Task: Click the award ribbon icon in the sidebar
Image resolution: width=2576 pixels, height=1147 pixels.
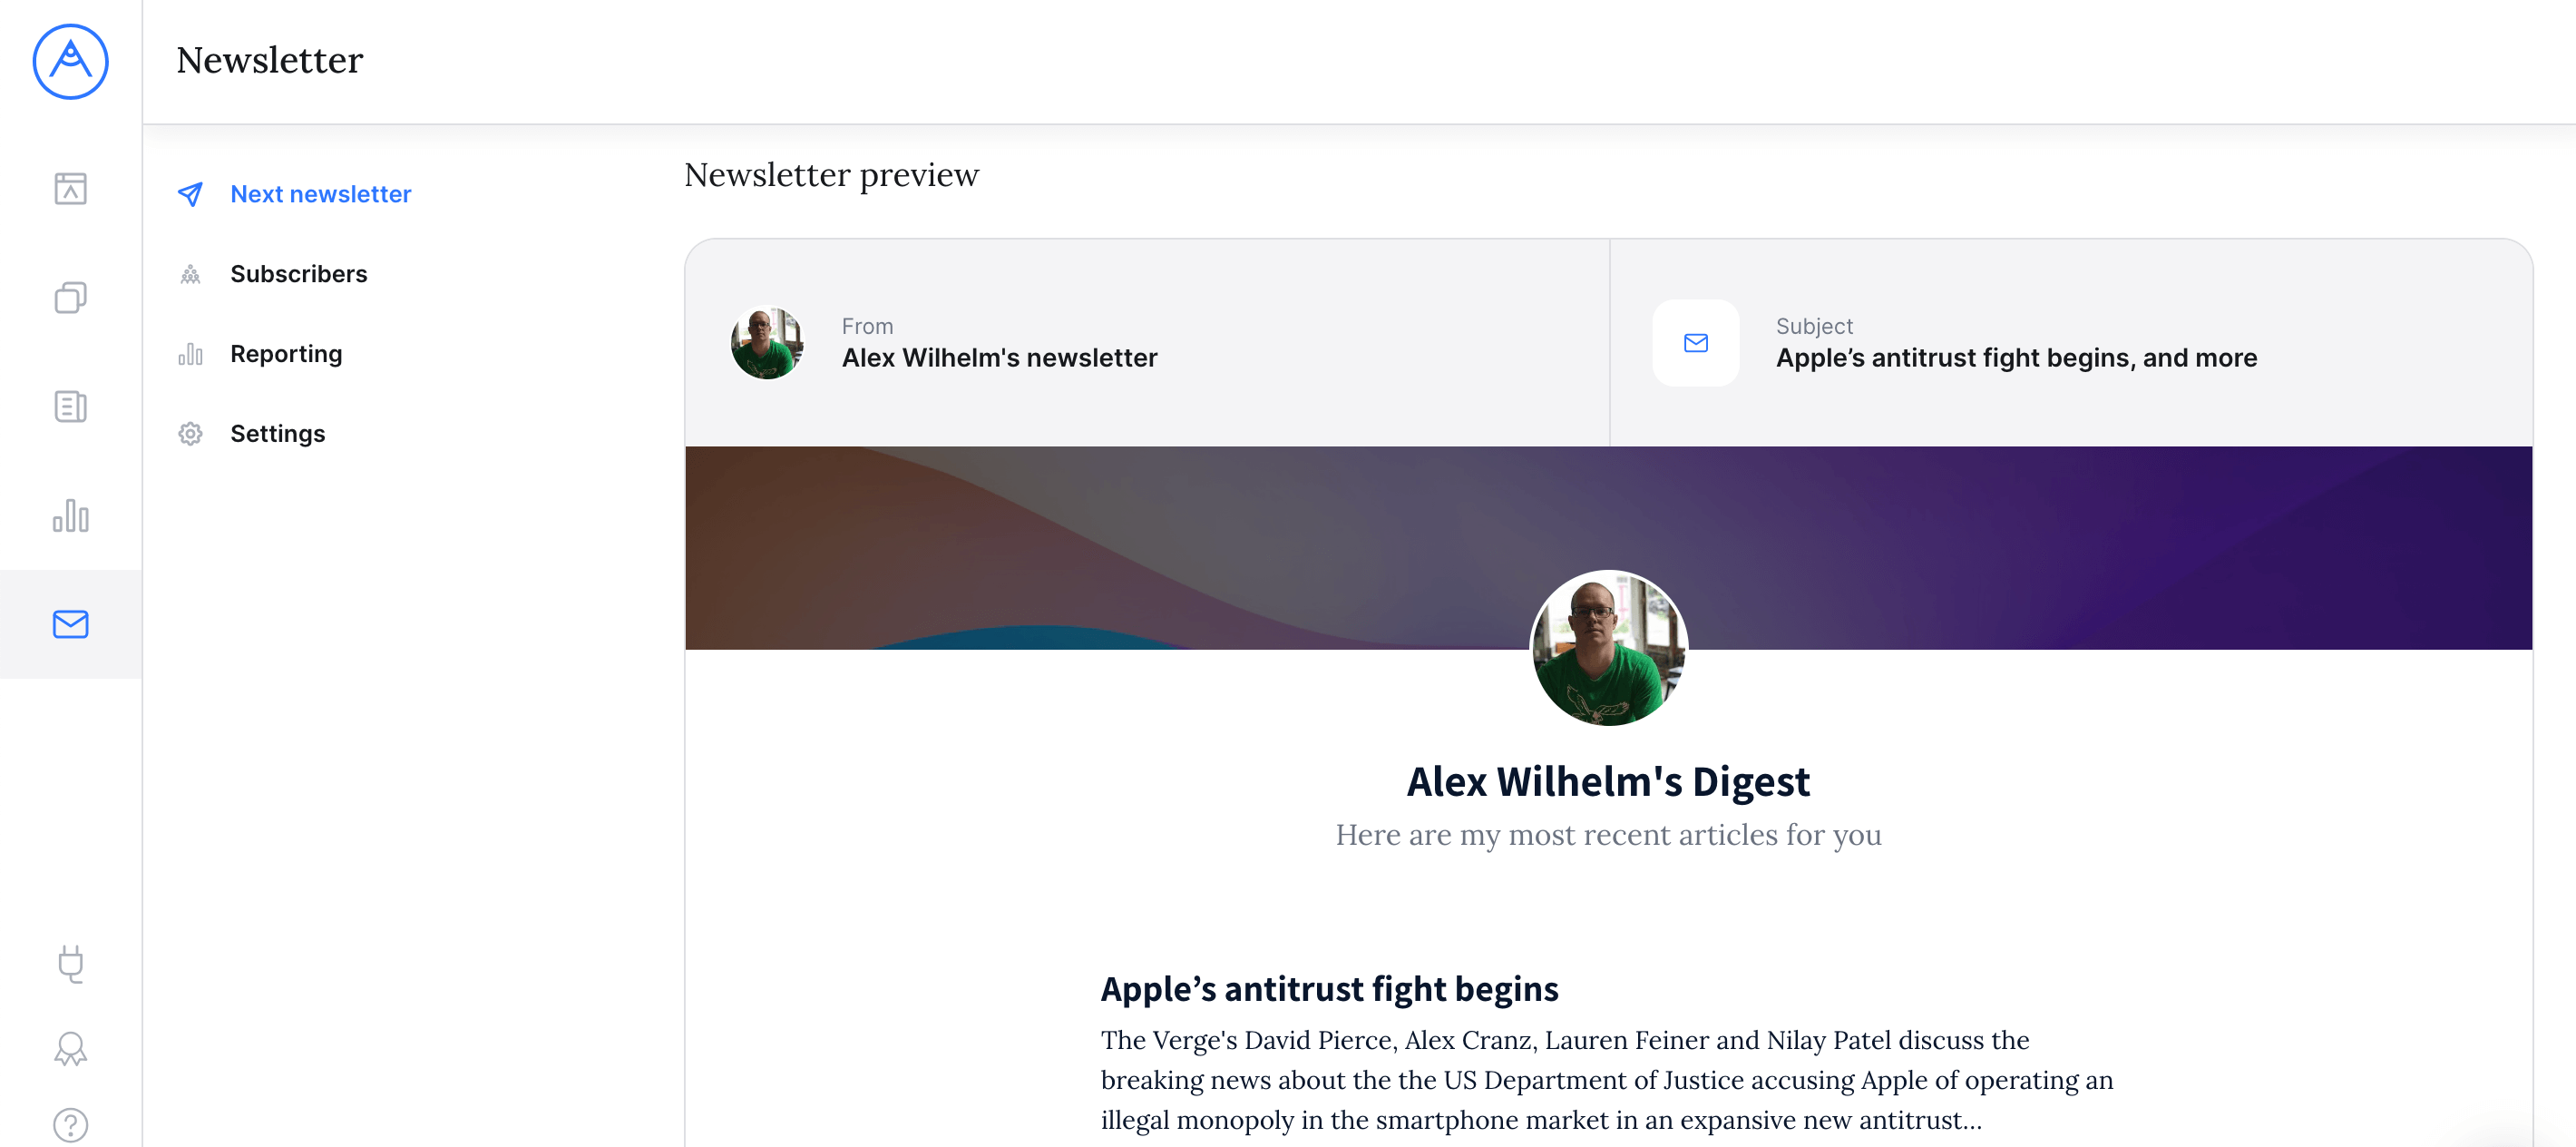Action: [70, 1049]
